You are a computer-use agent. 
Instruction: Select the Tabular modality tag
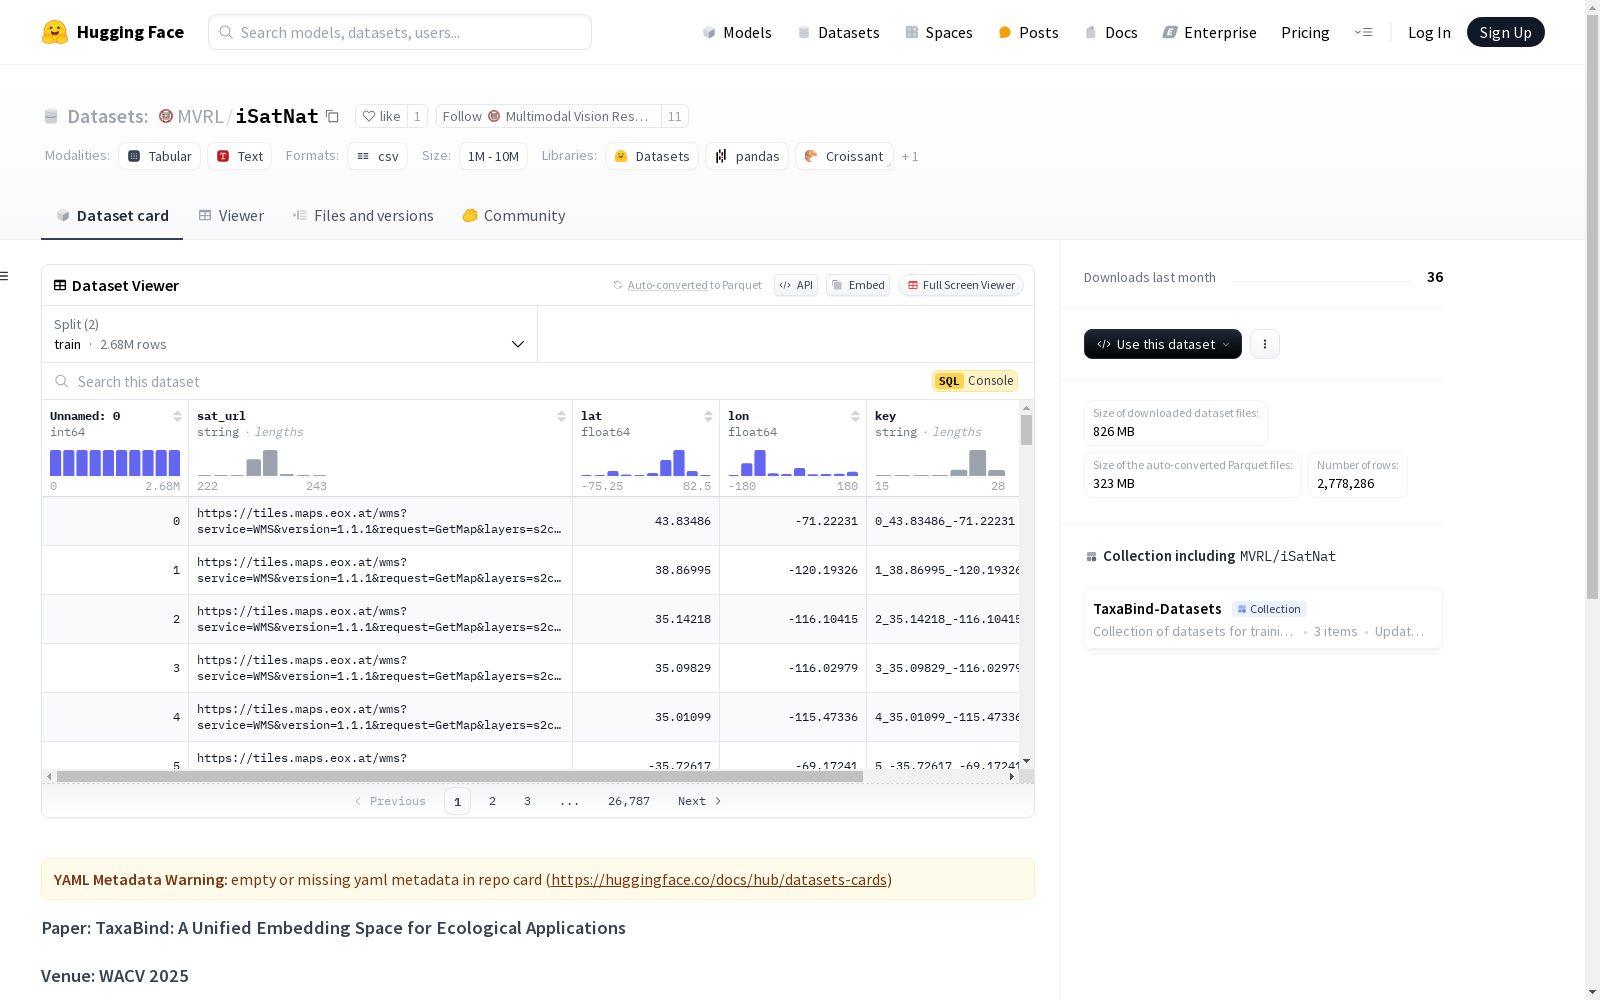click(x=160, y=156)
